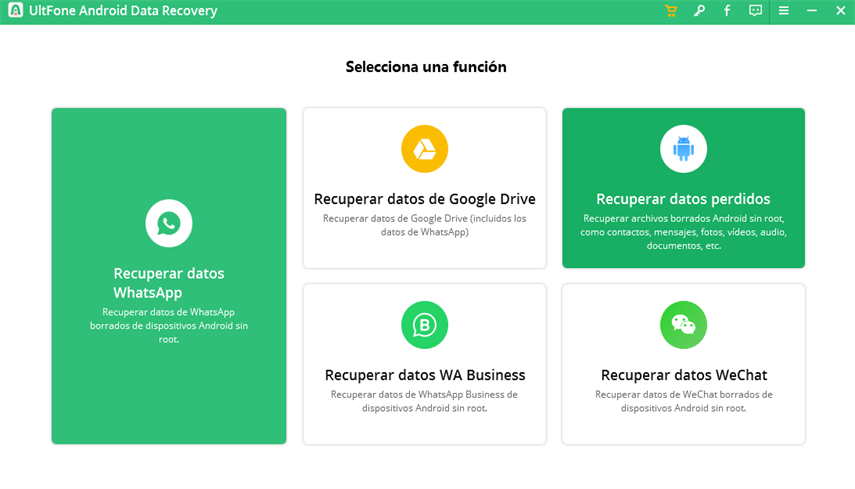Image resolution: width=855 pixels, height=489 pixels.
Task: Click the 'Selecciona una función' heading
Action: tap(426, 67)
